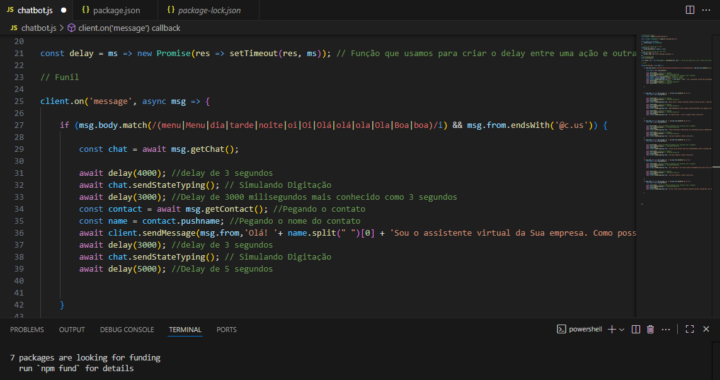Switch to the package.json tab
Viewport: 720px width, 380px height.
click(x=111, y=10)
